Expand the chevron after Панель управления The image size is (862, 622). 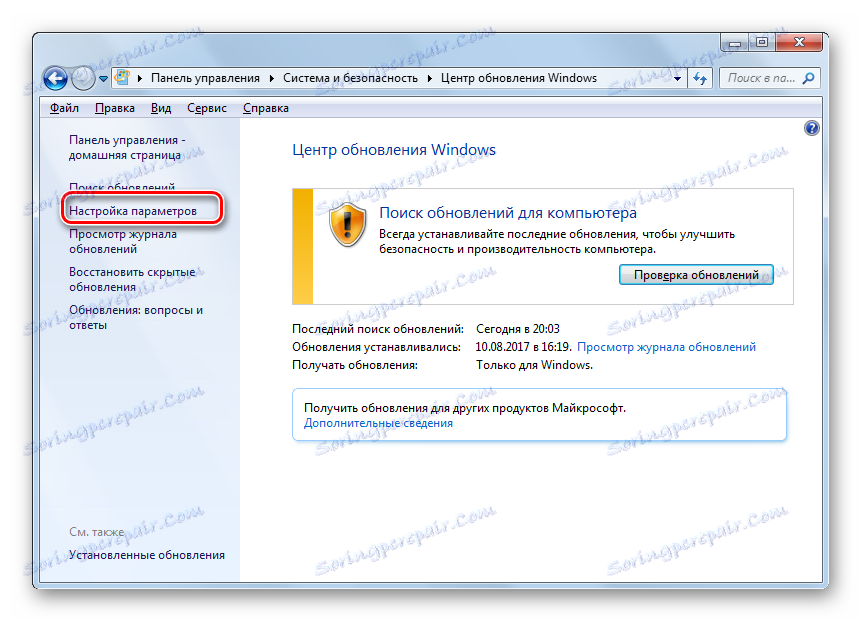[x=272, y=78]
